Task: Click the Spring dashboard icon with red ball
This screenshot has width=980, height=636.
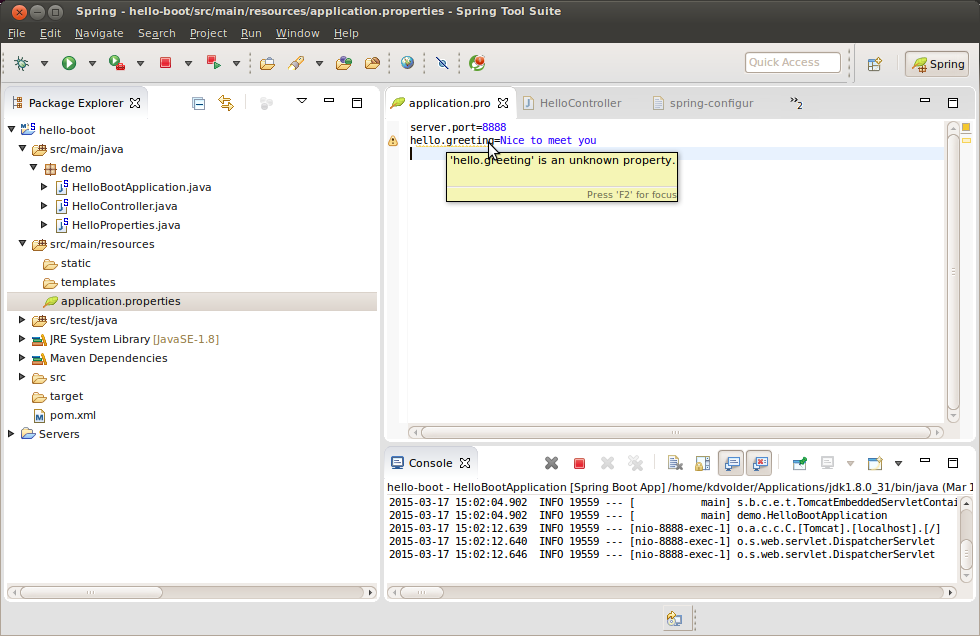Action: coord(478,62)
